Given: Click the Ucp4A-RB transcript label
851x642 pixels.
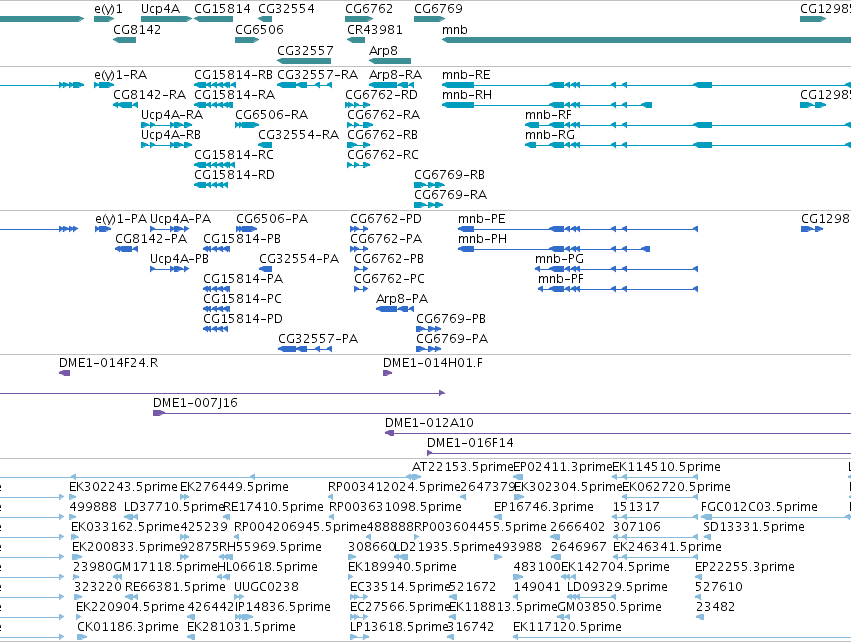Looking at the screenshot, I should click(171, 135).
